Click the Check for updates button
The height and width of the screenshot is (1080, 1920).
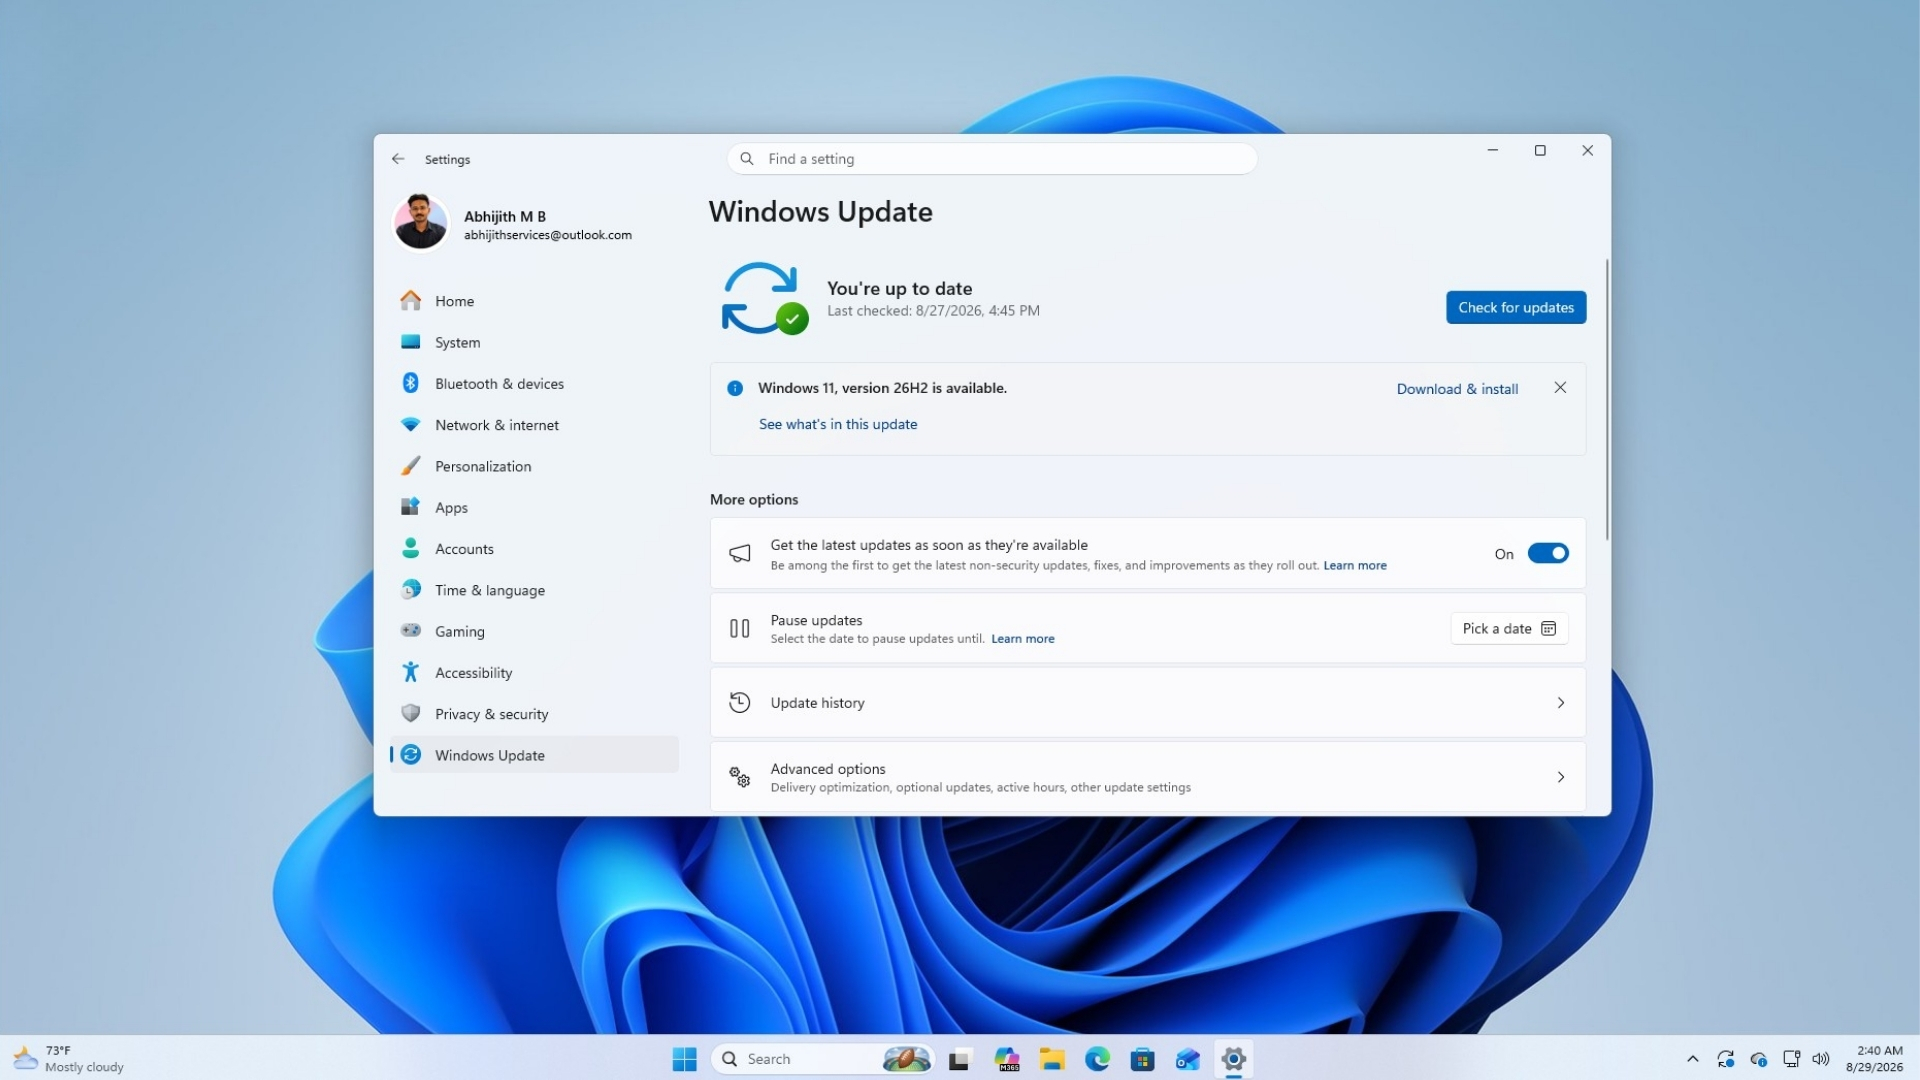[1515, 307]
